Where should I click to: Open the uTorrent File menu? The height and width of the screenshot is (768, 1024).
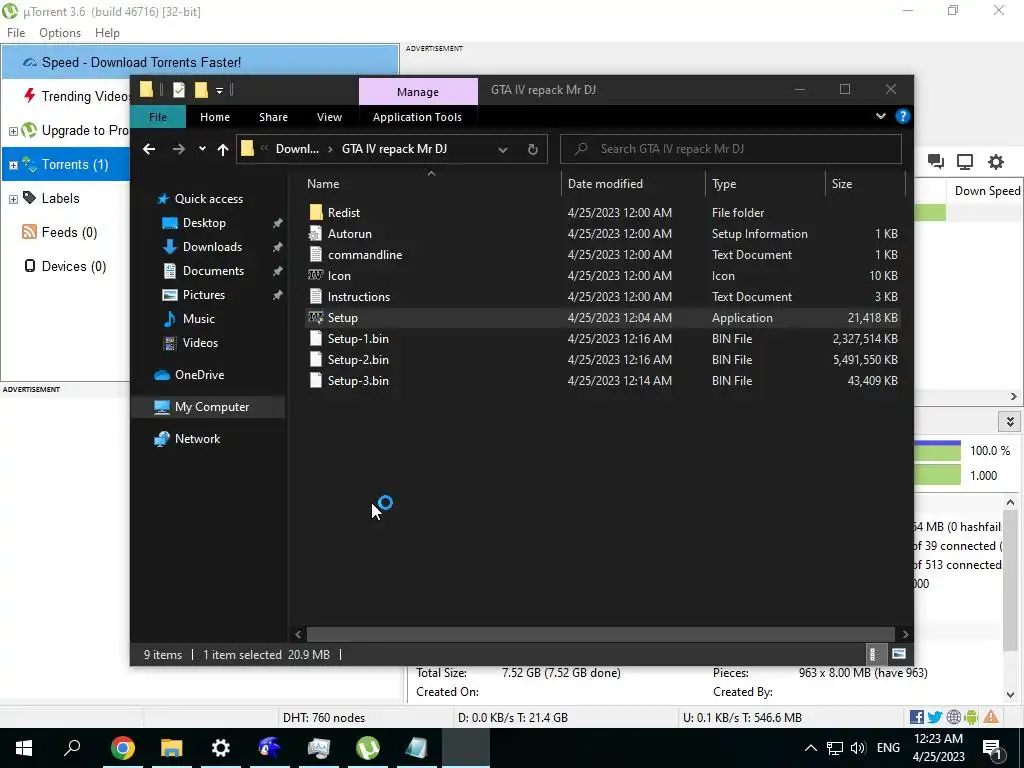click(x=16, y=33)
